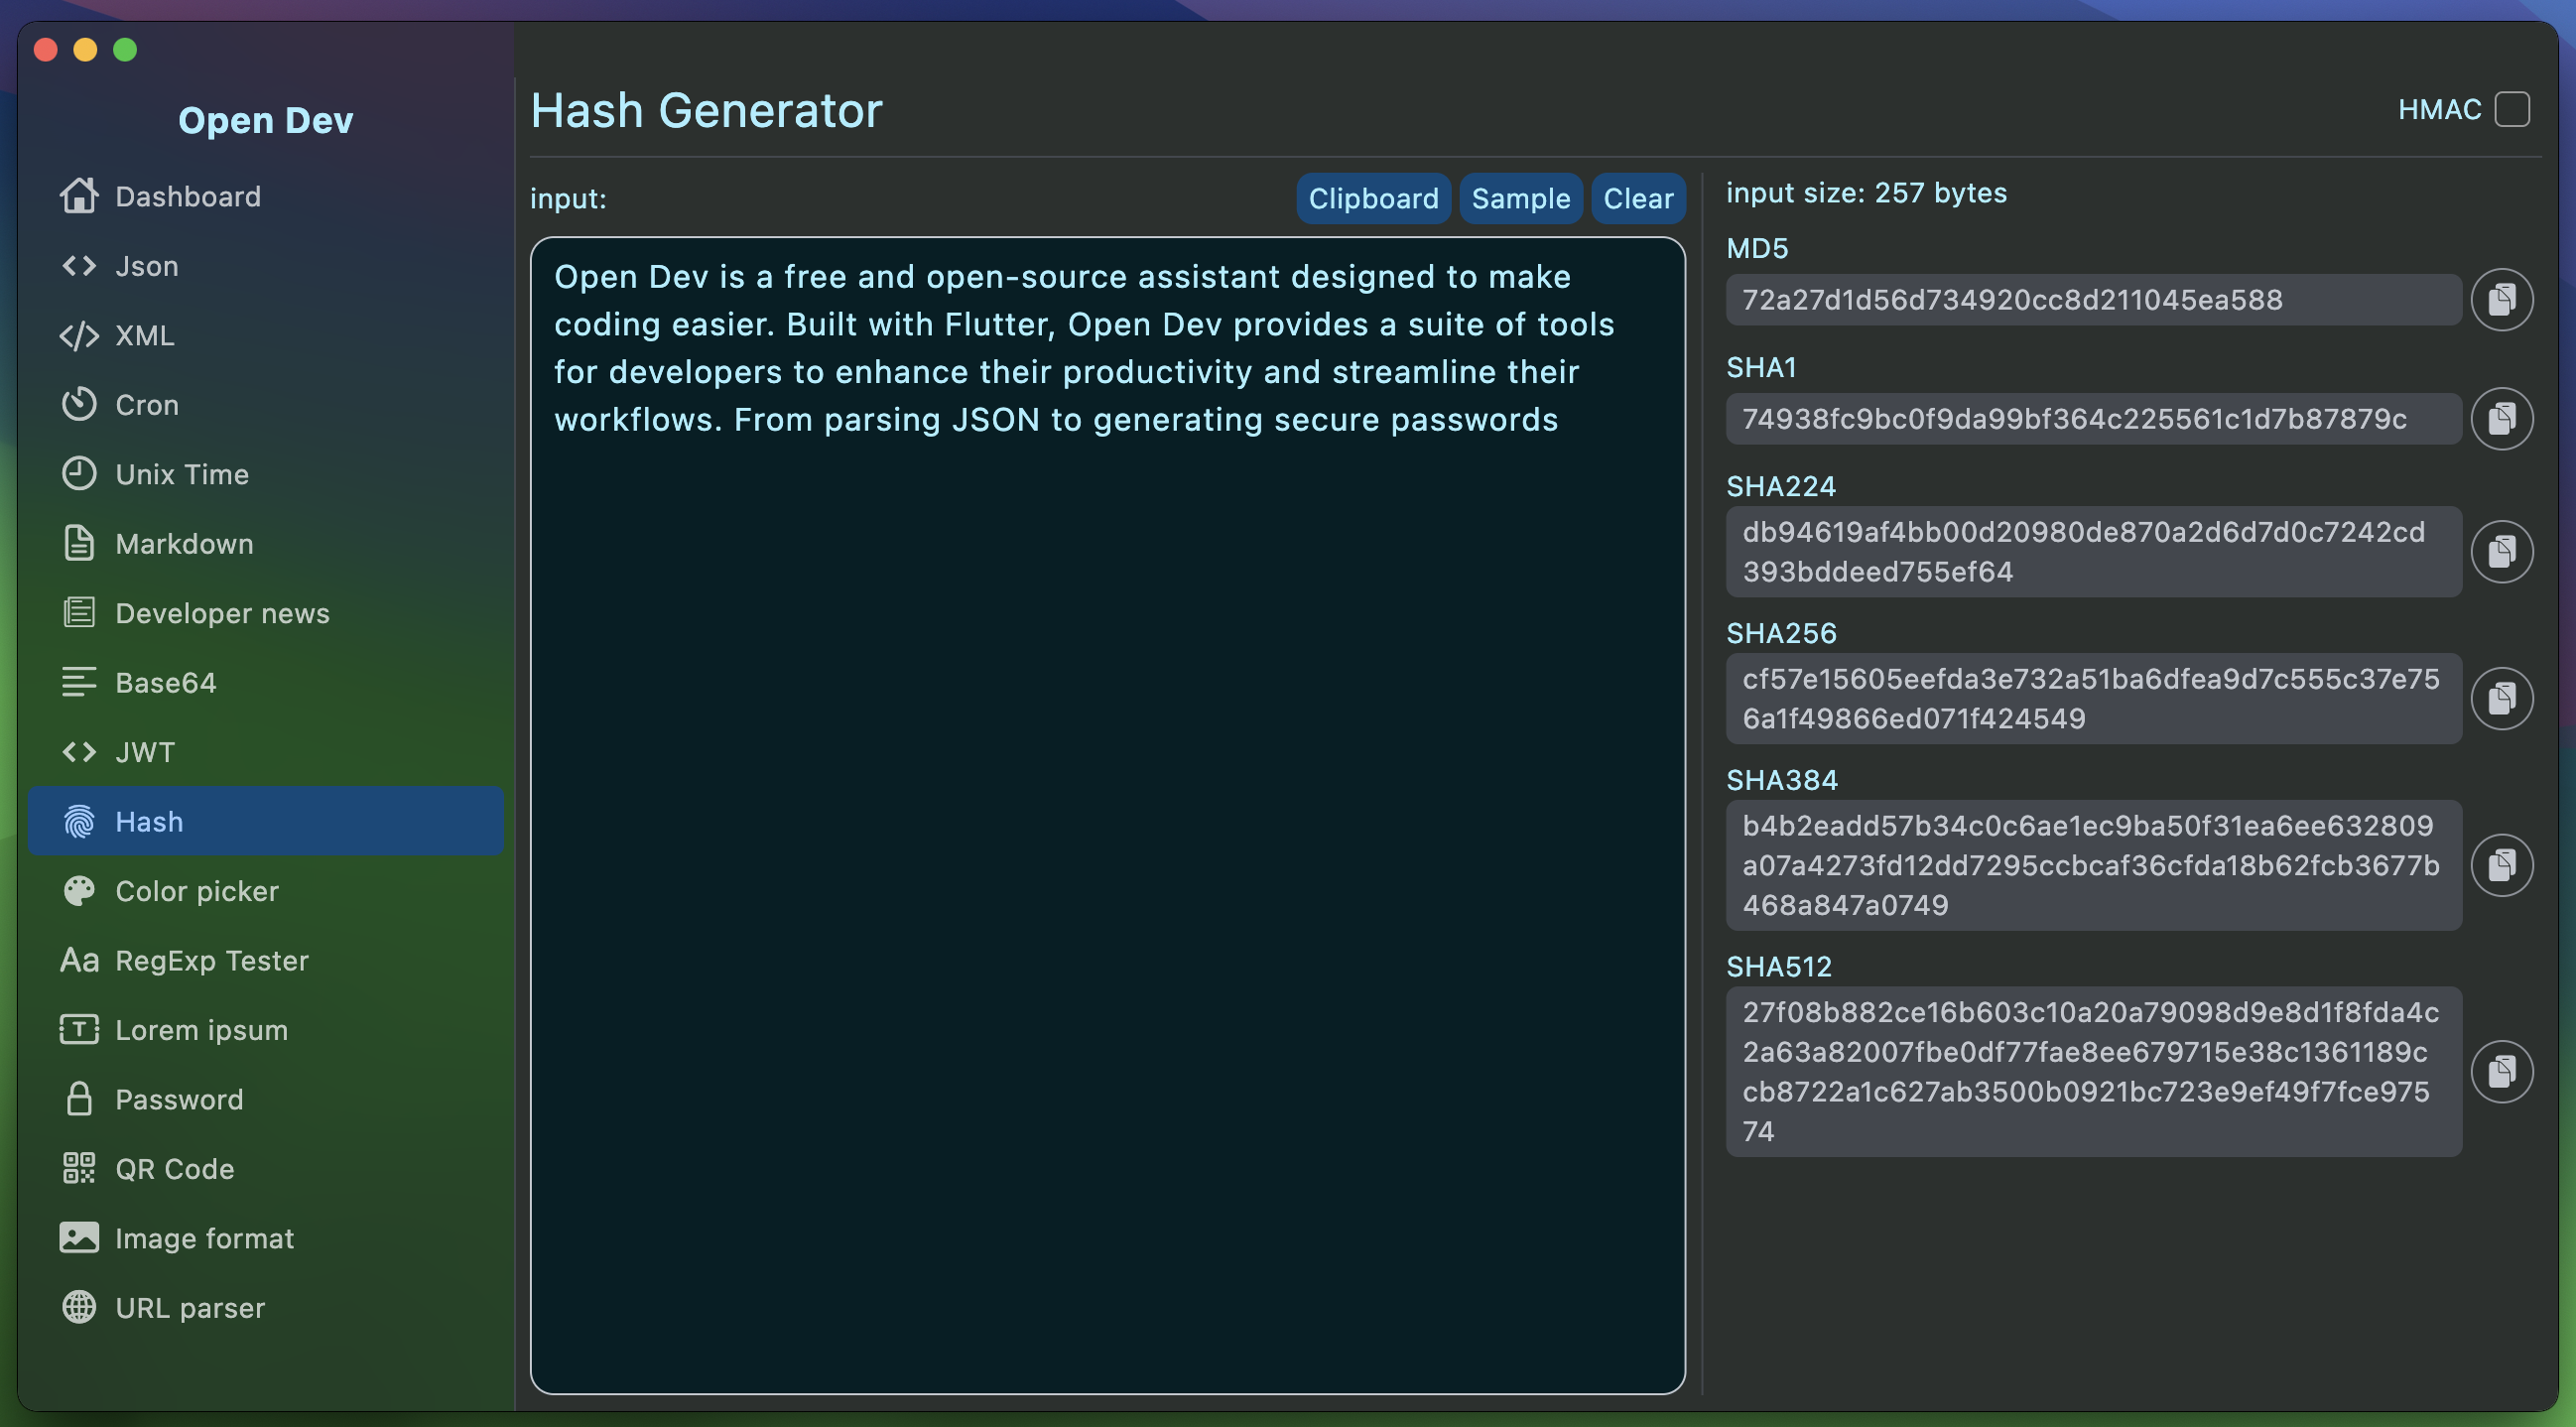The image size is (2576, 1427).
Task: Open the QR Code tool label
Action: (175, 1168)
